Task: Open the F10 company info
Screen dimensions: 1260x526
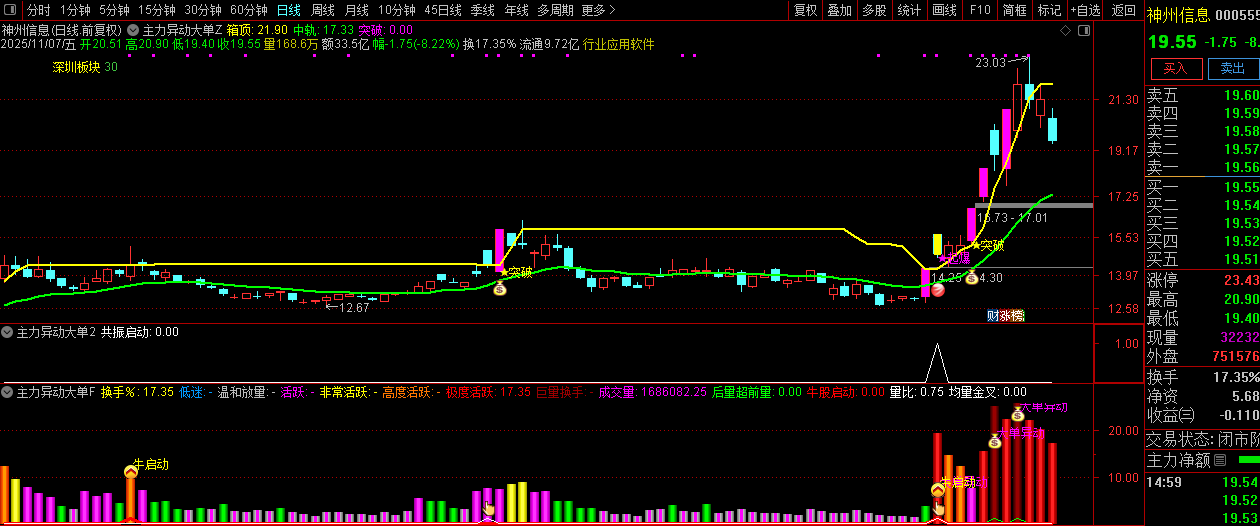Action: [x=980, y=10]
